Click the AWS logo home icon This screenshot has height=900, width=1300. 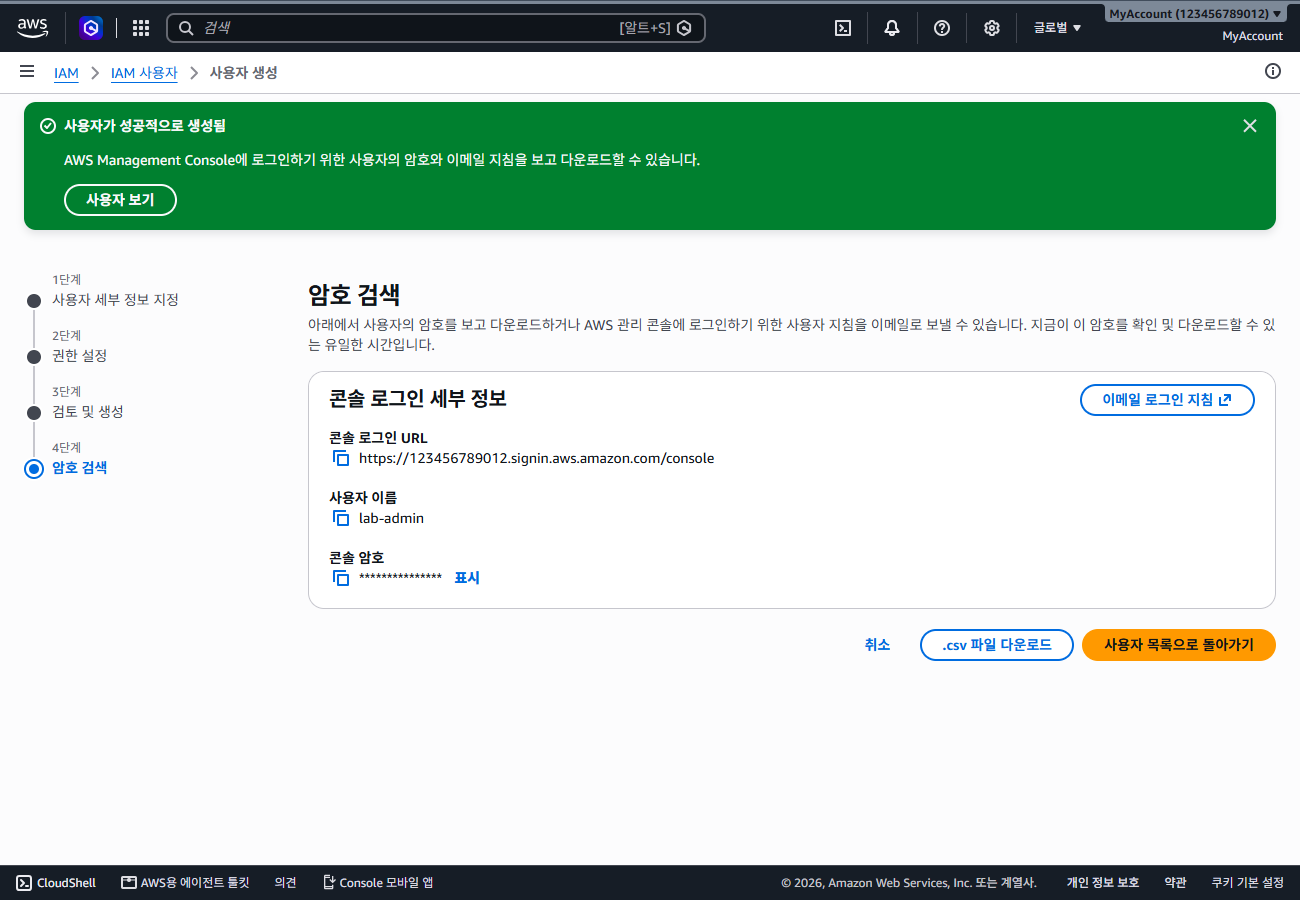(33, 28)
